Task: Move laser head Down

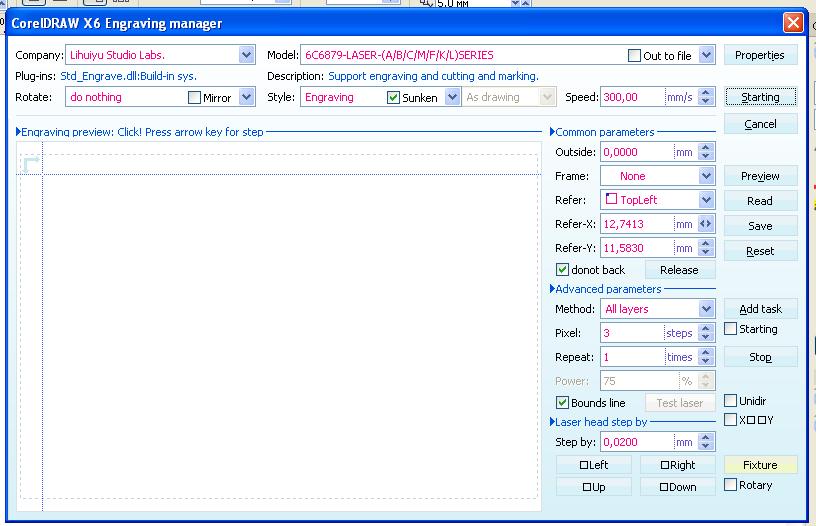Action: pos(678,487)
